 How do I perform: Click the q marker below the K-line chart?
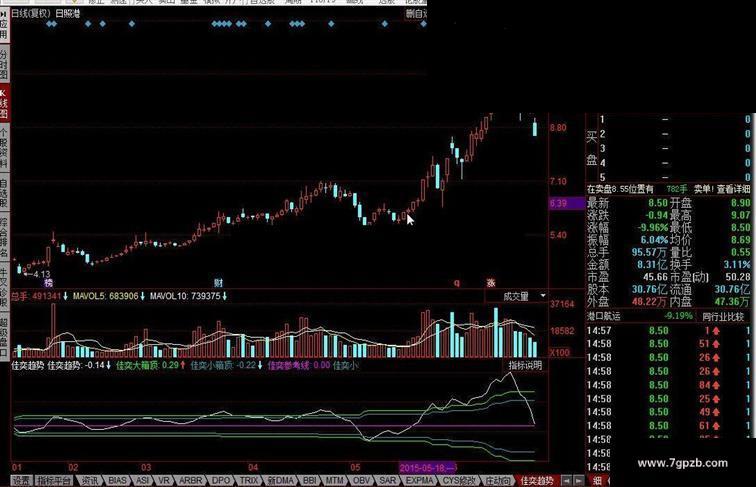point(457,283)
